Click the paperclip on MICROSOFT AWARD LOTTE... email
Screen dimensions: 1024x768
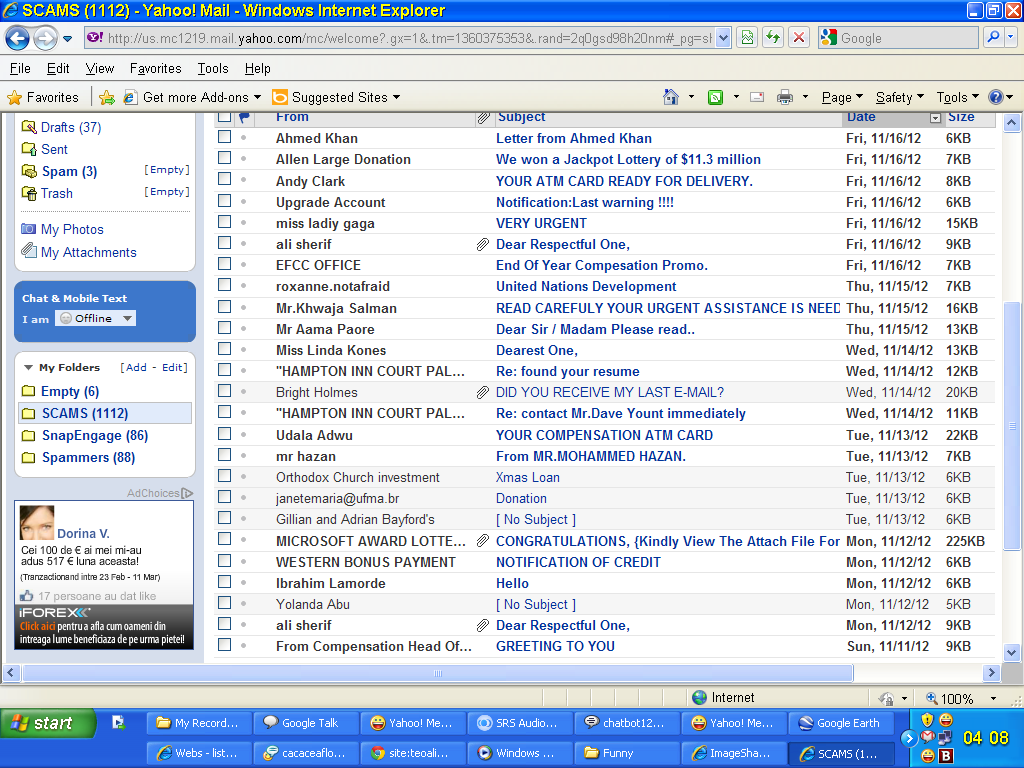point(483,541)
